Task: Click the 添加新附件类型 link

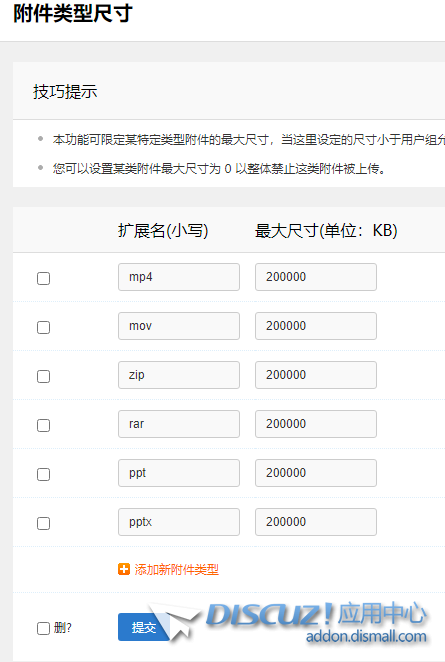Action: click(x=176, y=570)
